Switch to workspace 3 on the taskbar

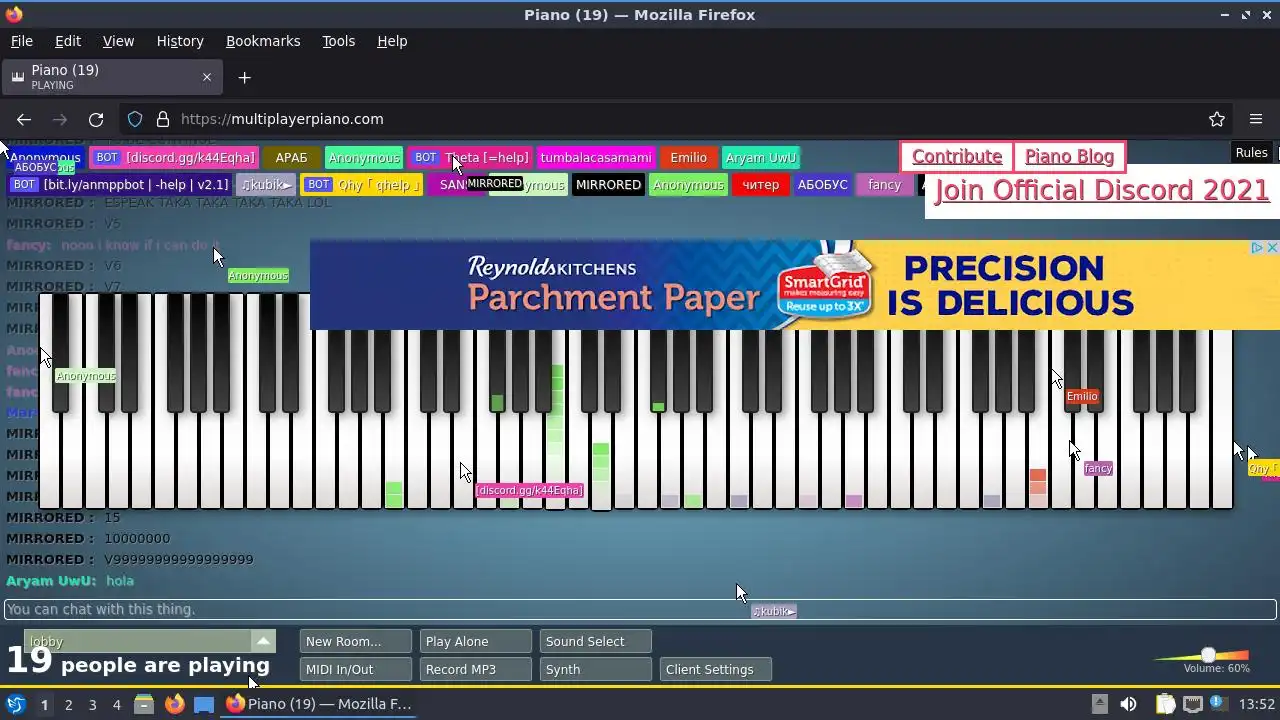point(92,704)
